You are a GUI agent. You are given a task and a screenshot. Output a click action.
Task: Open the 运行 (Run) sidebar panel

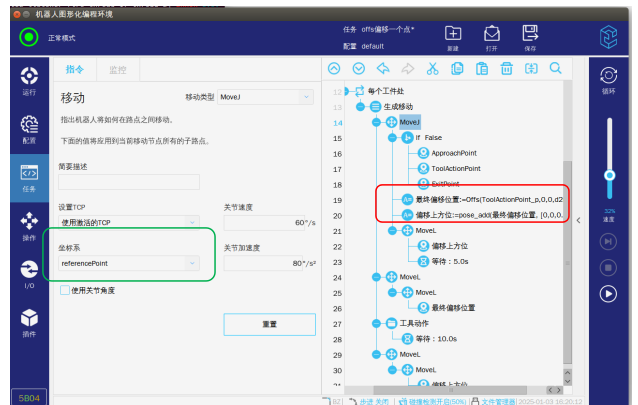coord(29,81)
